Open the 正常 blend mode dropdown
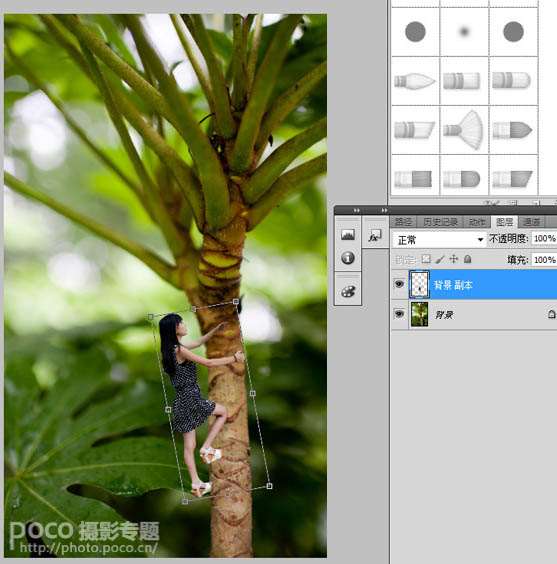This screenshot has height=564, width=557. (439, 240)
